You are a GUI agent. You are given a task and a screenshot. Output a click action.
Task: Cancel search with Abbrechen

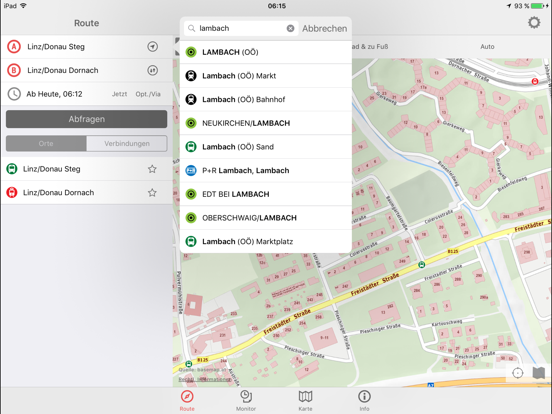324,29
